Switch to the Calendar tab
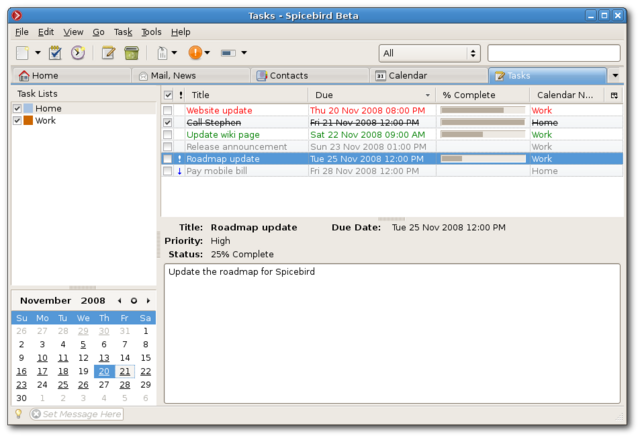This screenshot has height=438, width=640. coord(429,76)
